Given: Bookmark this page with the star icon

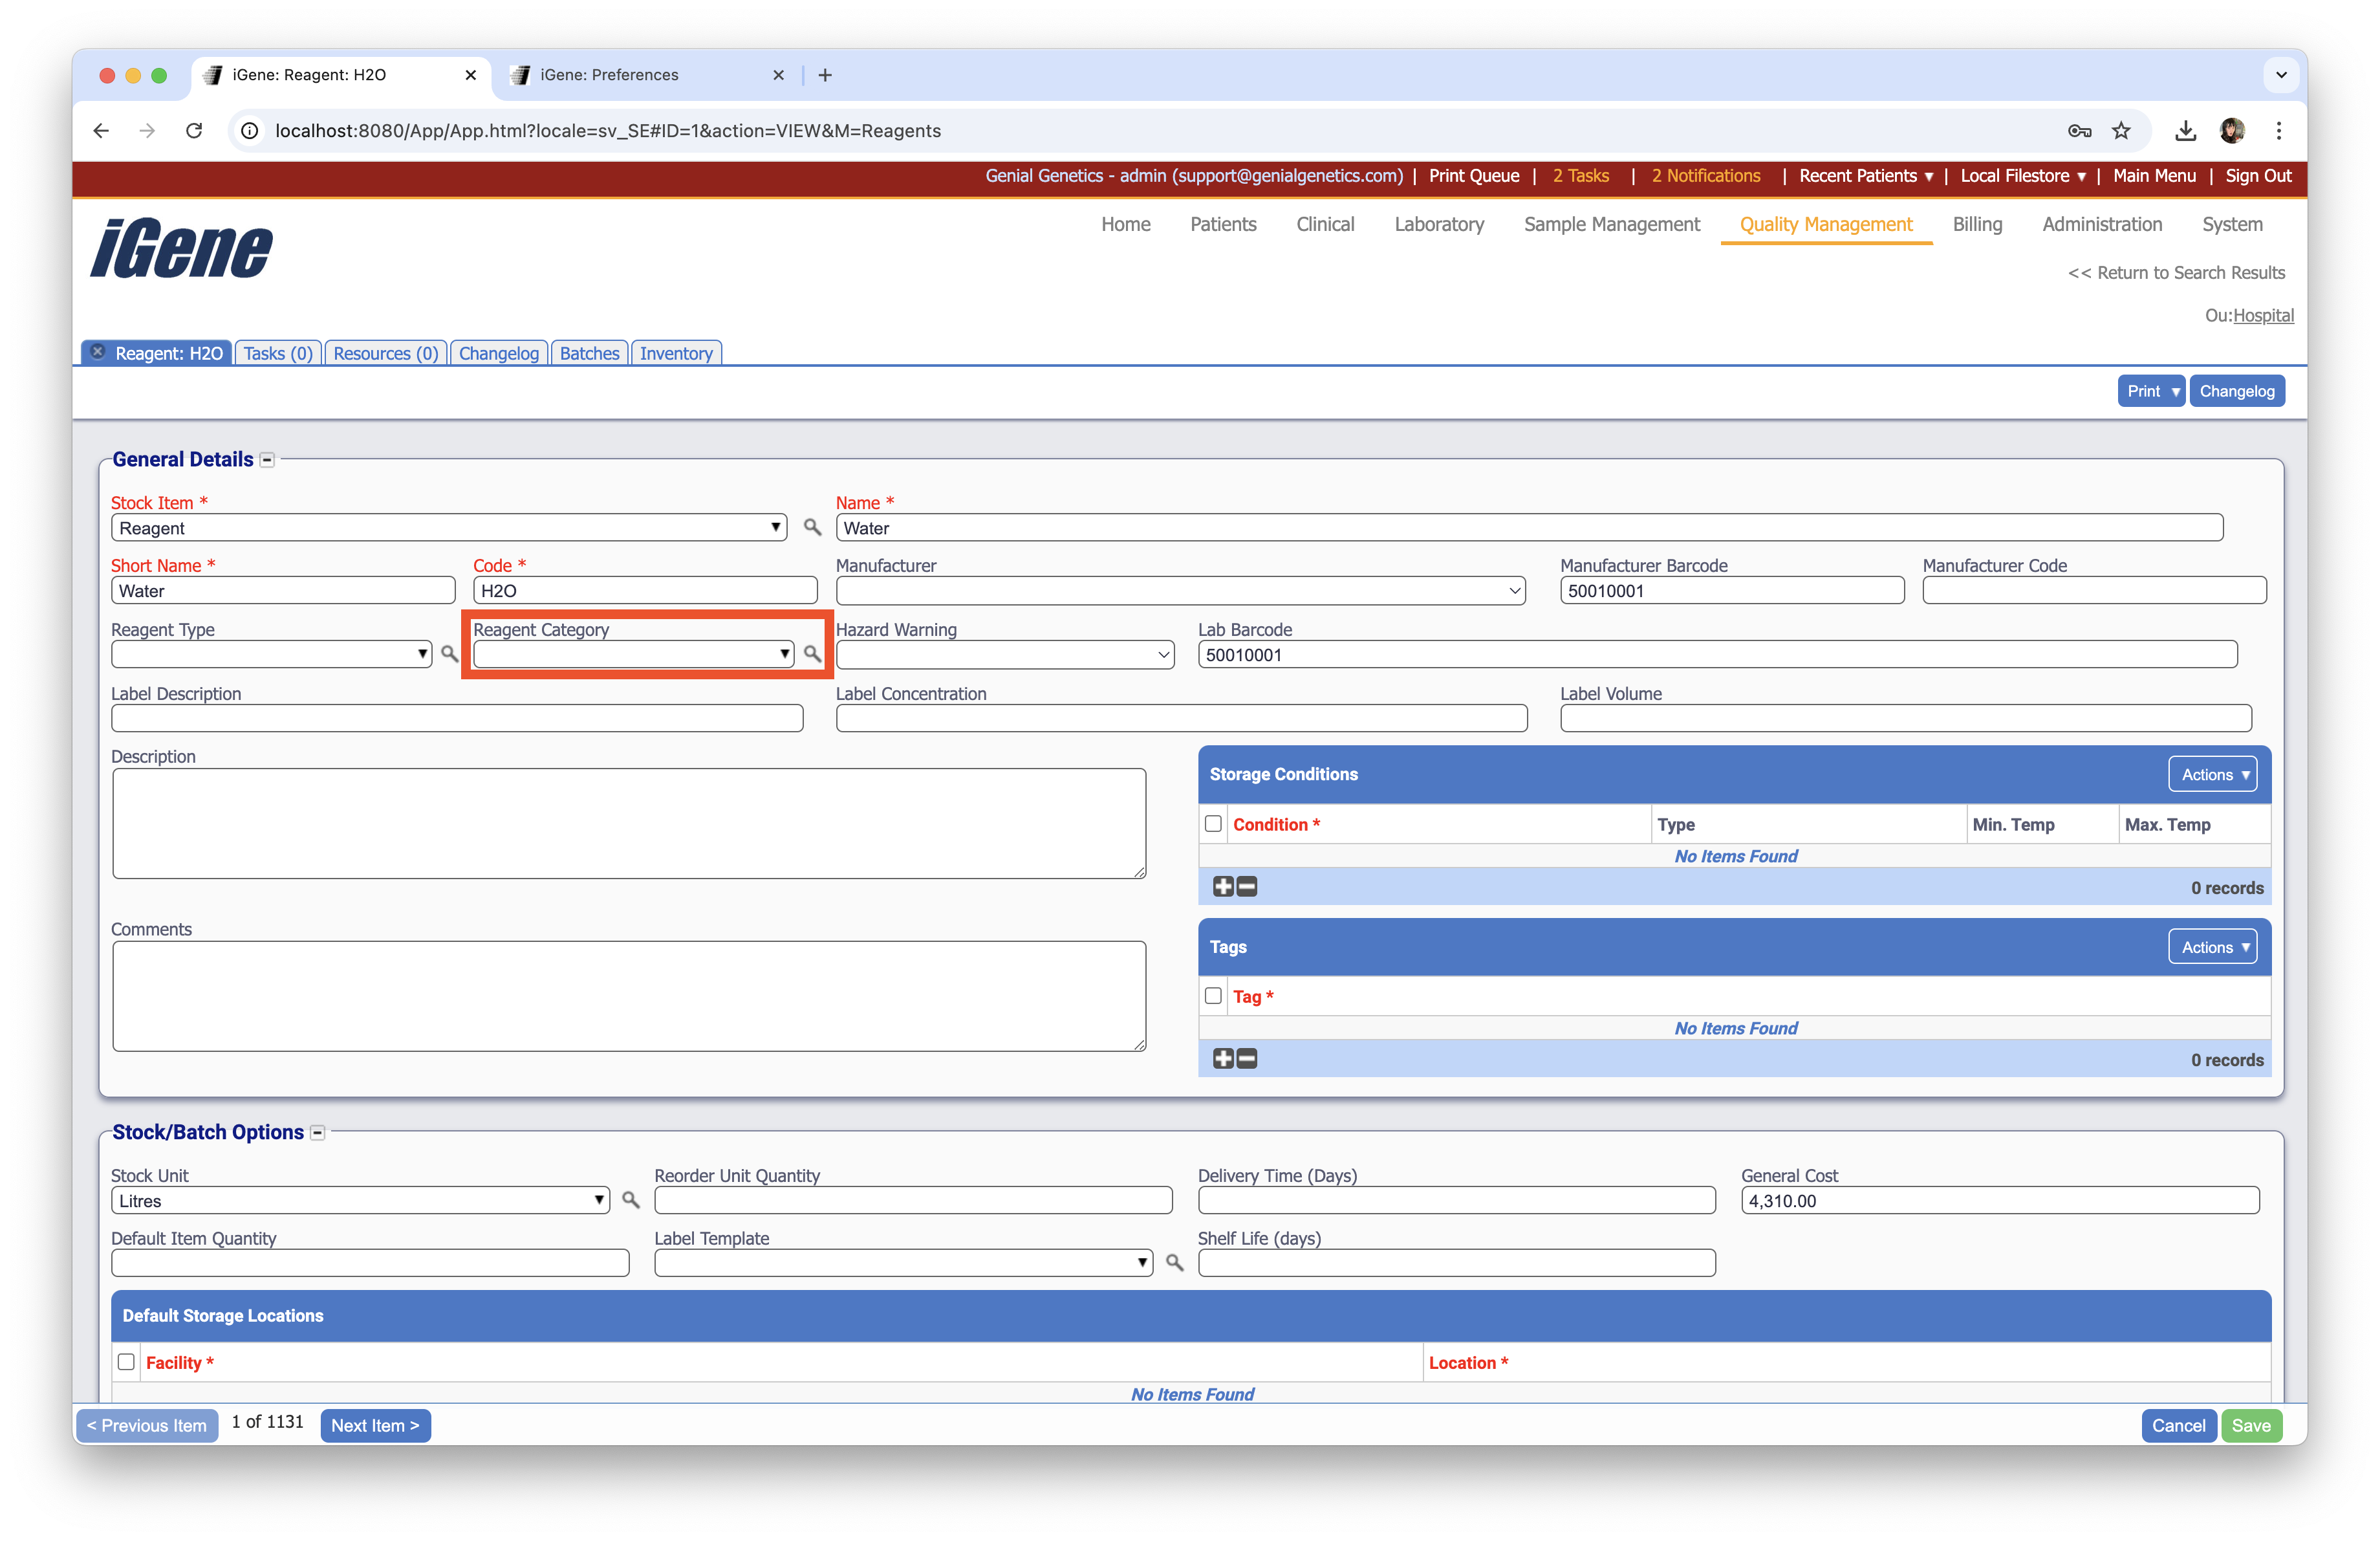Looking at the screenshot, I should [2121, 131].
